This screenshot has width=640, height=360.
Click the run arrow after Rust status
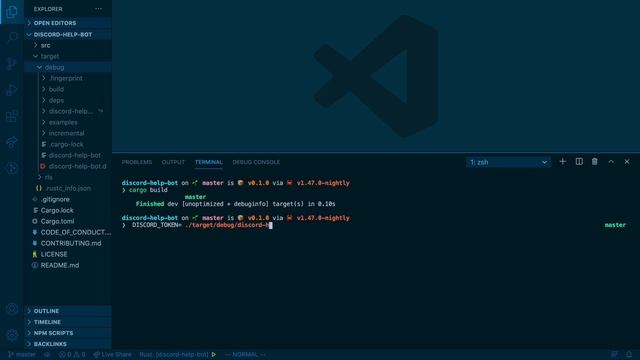point(213,354)
